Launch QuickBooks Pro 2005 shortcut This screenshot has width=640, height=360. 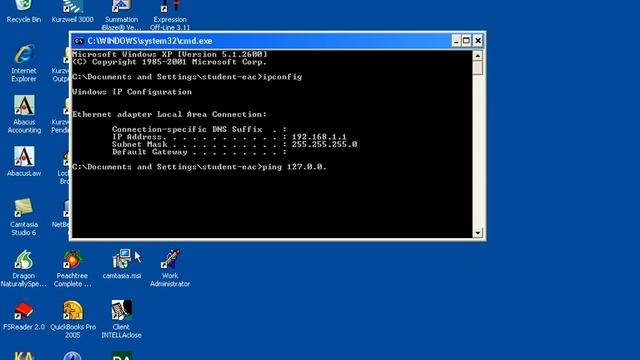point(73,320)
